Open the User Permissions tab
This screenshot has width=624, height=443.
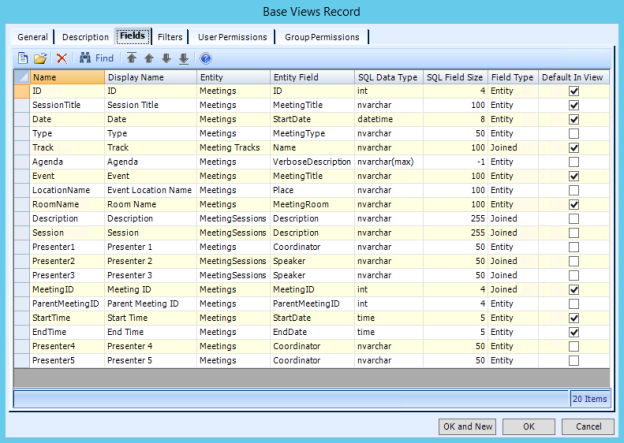pyautogui.click(x=231, y=37)
